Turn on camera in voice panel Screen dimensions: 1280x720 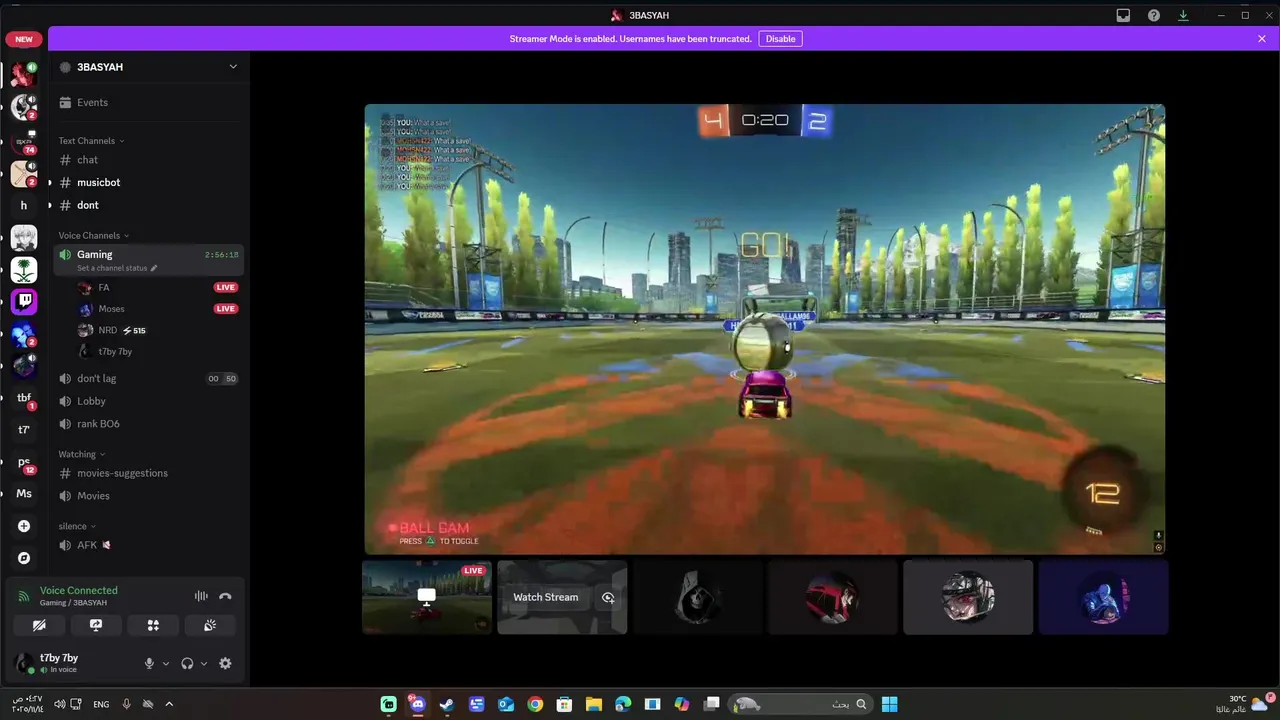(39, 625)
